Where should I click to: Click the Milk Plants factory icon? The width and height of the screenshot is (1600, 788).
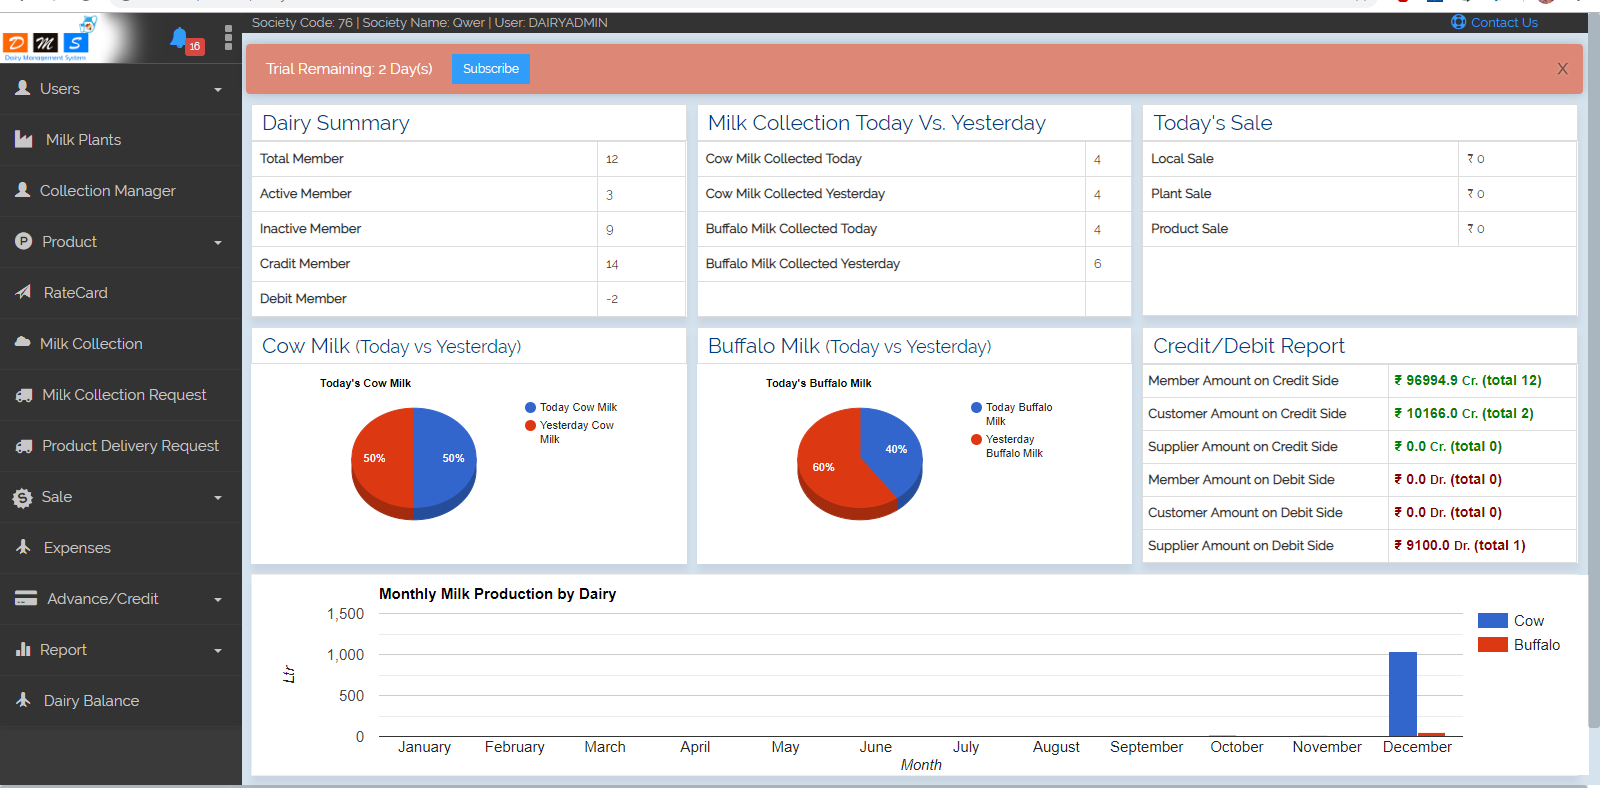tap(24, 139)
